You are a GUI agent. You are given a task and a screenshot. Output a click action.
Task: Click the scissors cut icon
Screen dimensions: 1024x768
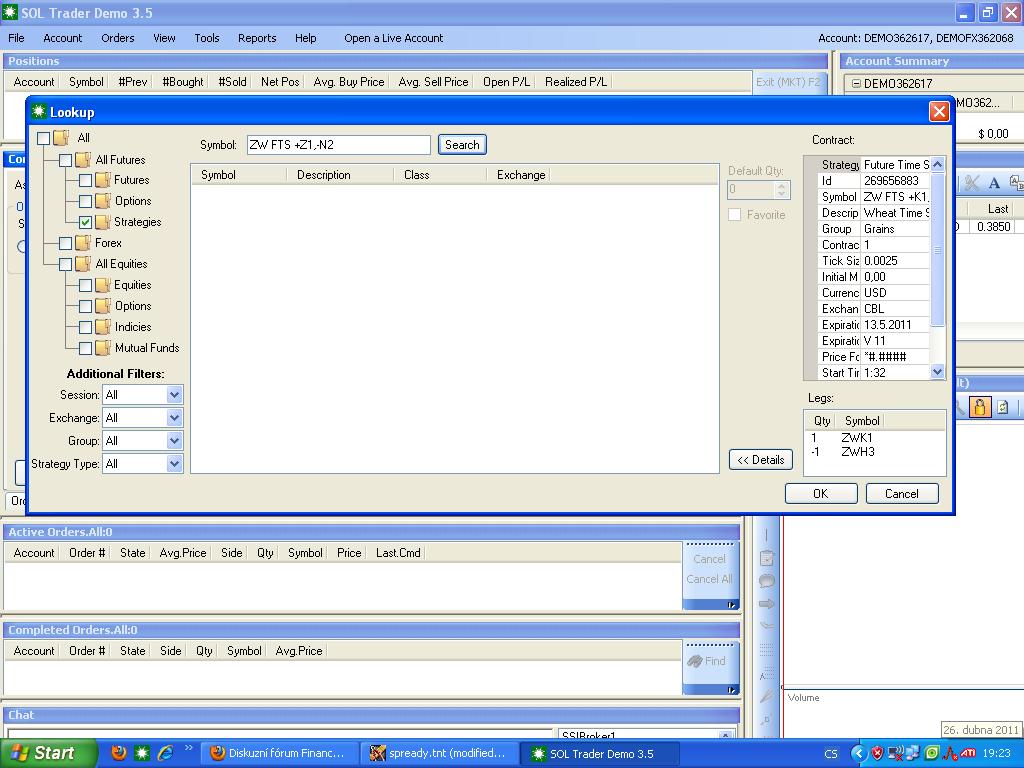971,183
